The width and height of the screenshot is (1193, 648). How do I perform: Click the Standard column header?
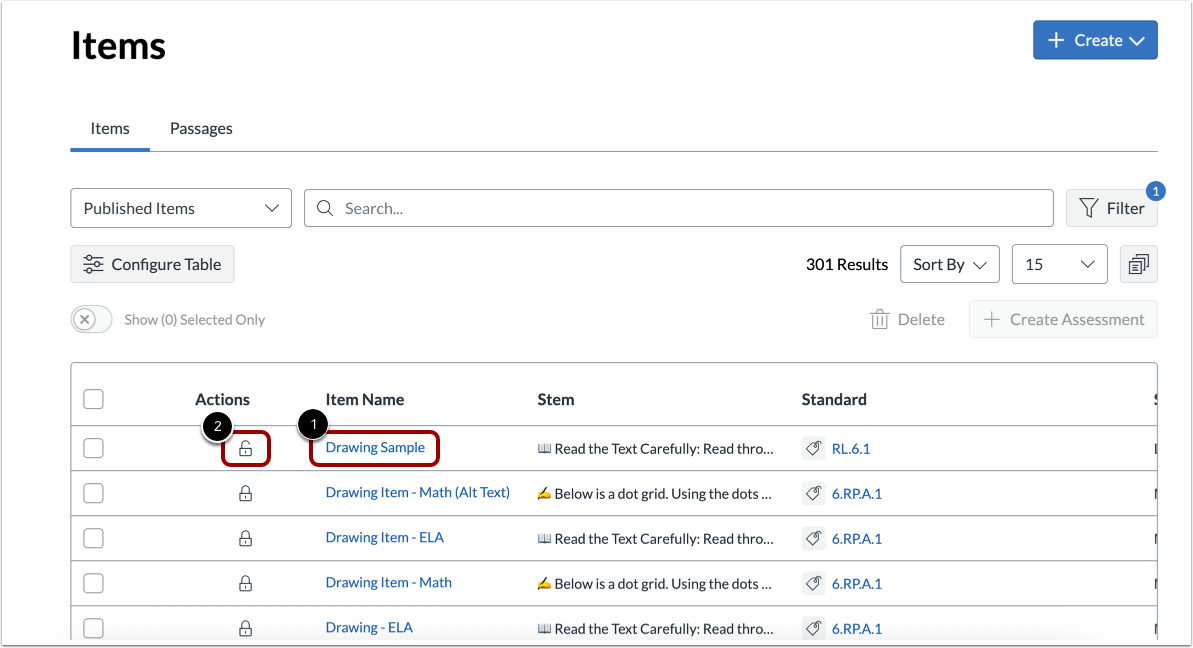[x=834, y=399]
